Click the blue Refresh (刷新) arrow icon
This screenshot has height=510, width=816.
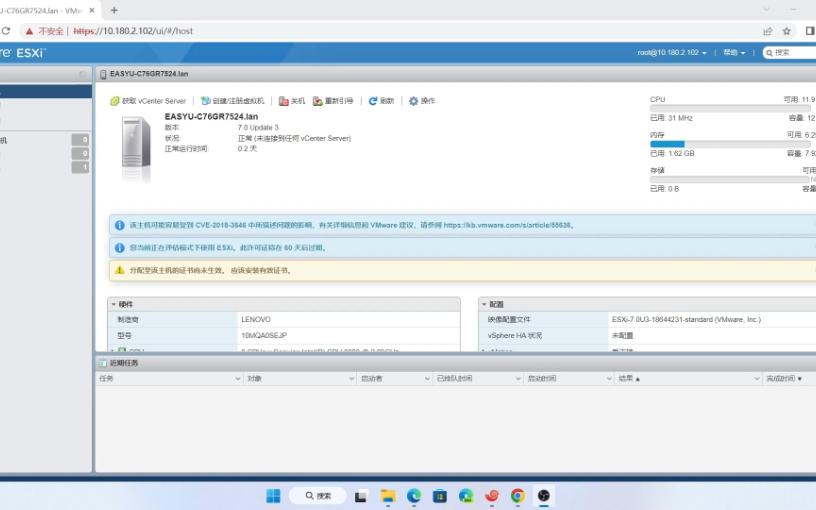pos(373,101)
